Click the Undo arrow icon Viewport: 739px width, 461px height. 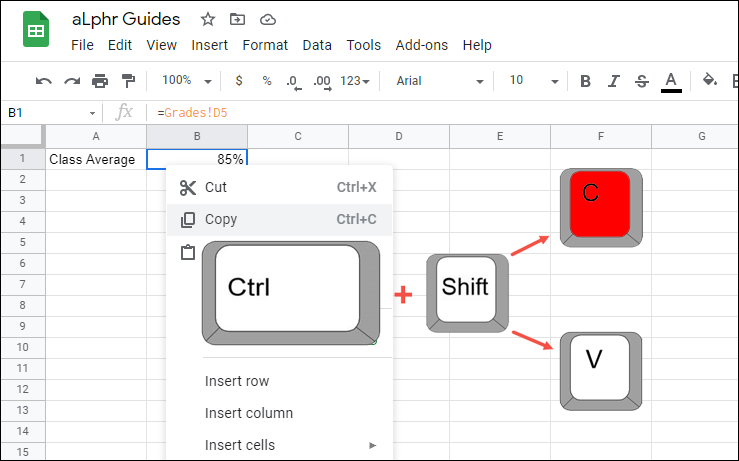coord(44,81)
